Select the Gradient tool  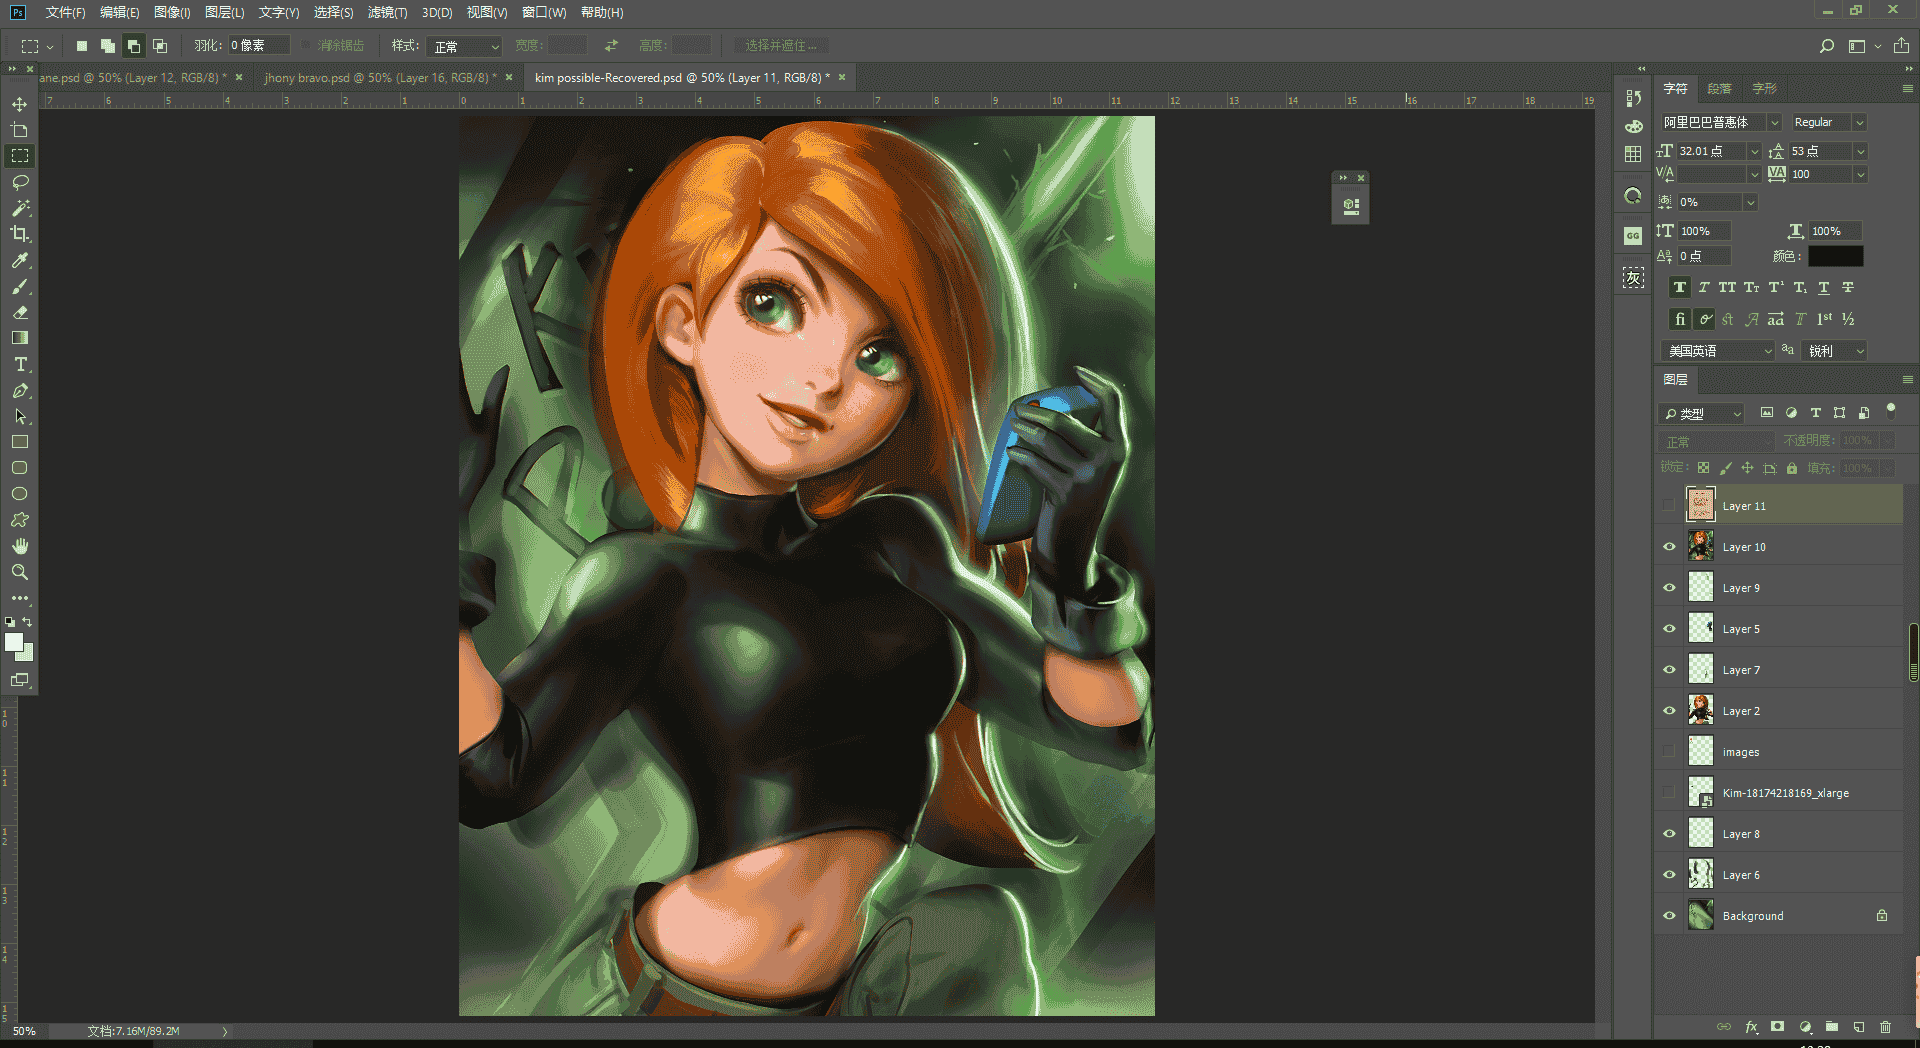(19, 338)
